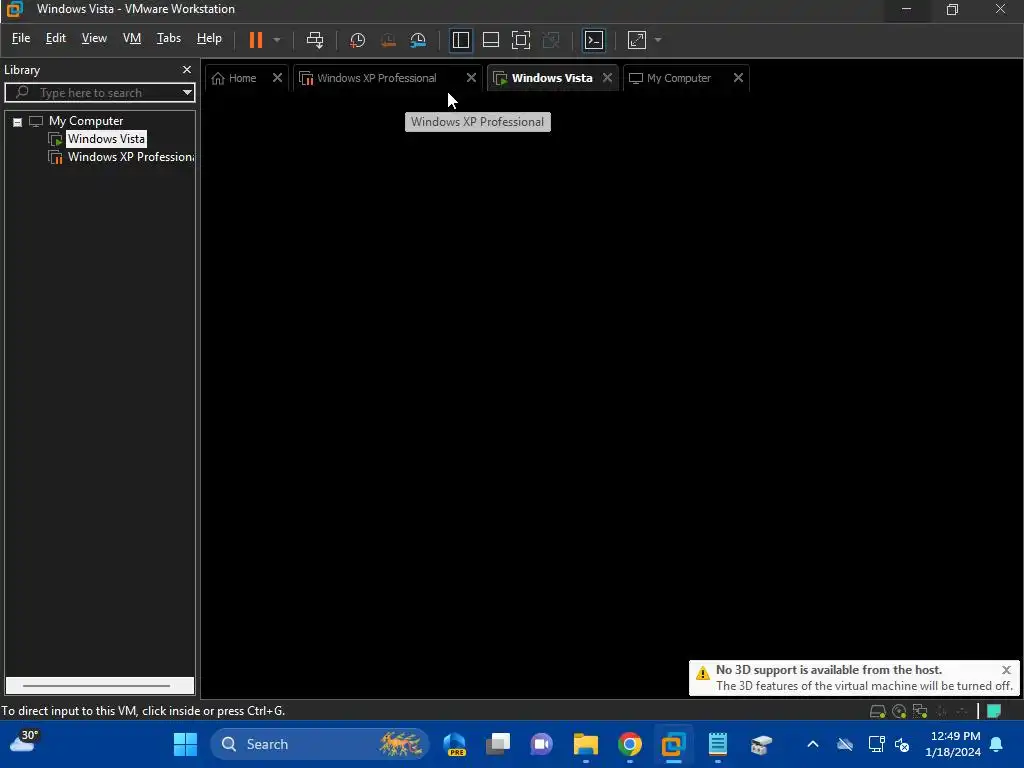Show hidden system tray icons
Screen dimensions: 1024x768
click(x=813, y=744)
